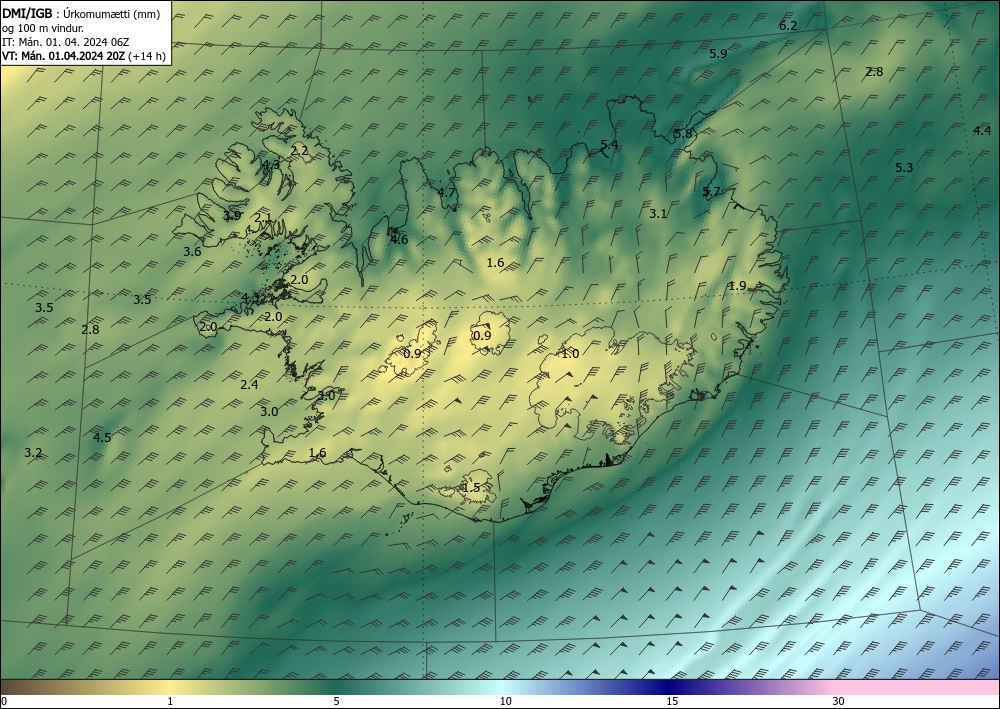Select the 1.0 value on the large glacier
The height and width of the screenshot is (709, 1000).
(x=570, y=354)
